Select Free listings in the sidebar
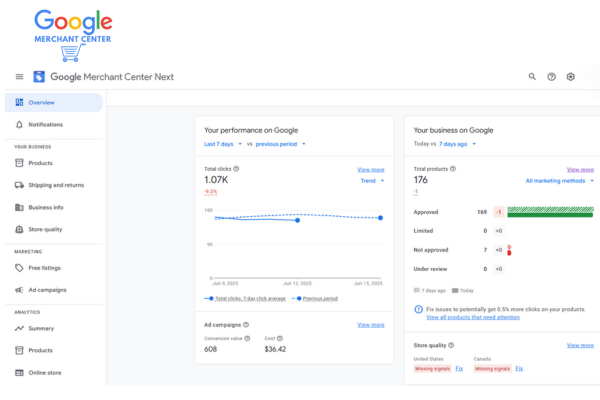This screenshot has height=400, width=600. point(54,268)
